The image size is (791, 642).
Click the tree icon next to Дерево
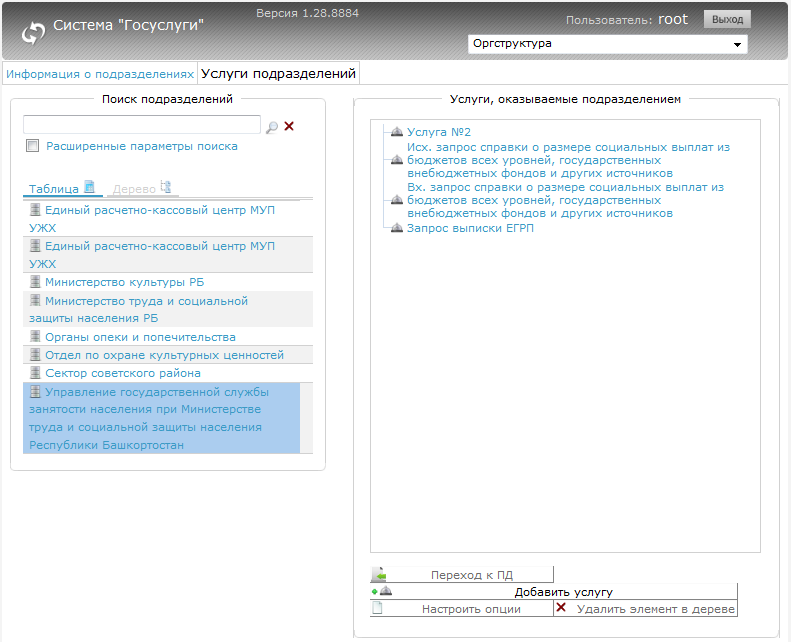[165, 187]
